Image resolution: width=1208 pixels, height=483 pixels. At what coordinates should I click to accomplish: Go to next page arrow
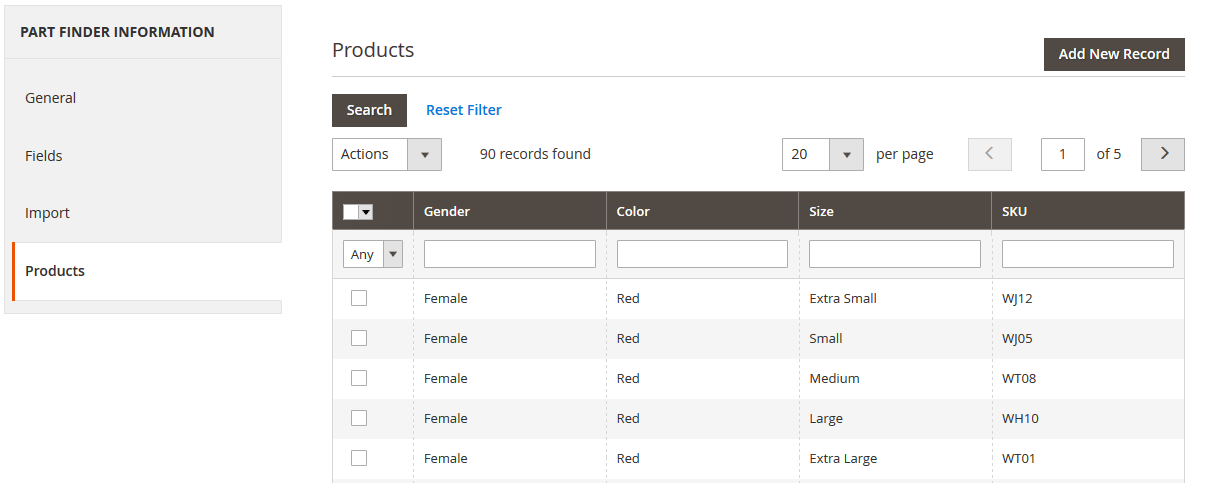coord(1162,154)
